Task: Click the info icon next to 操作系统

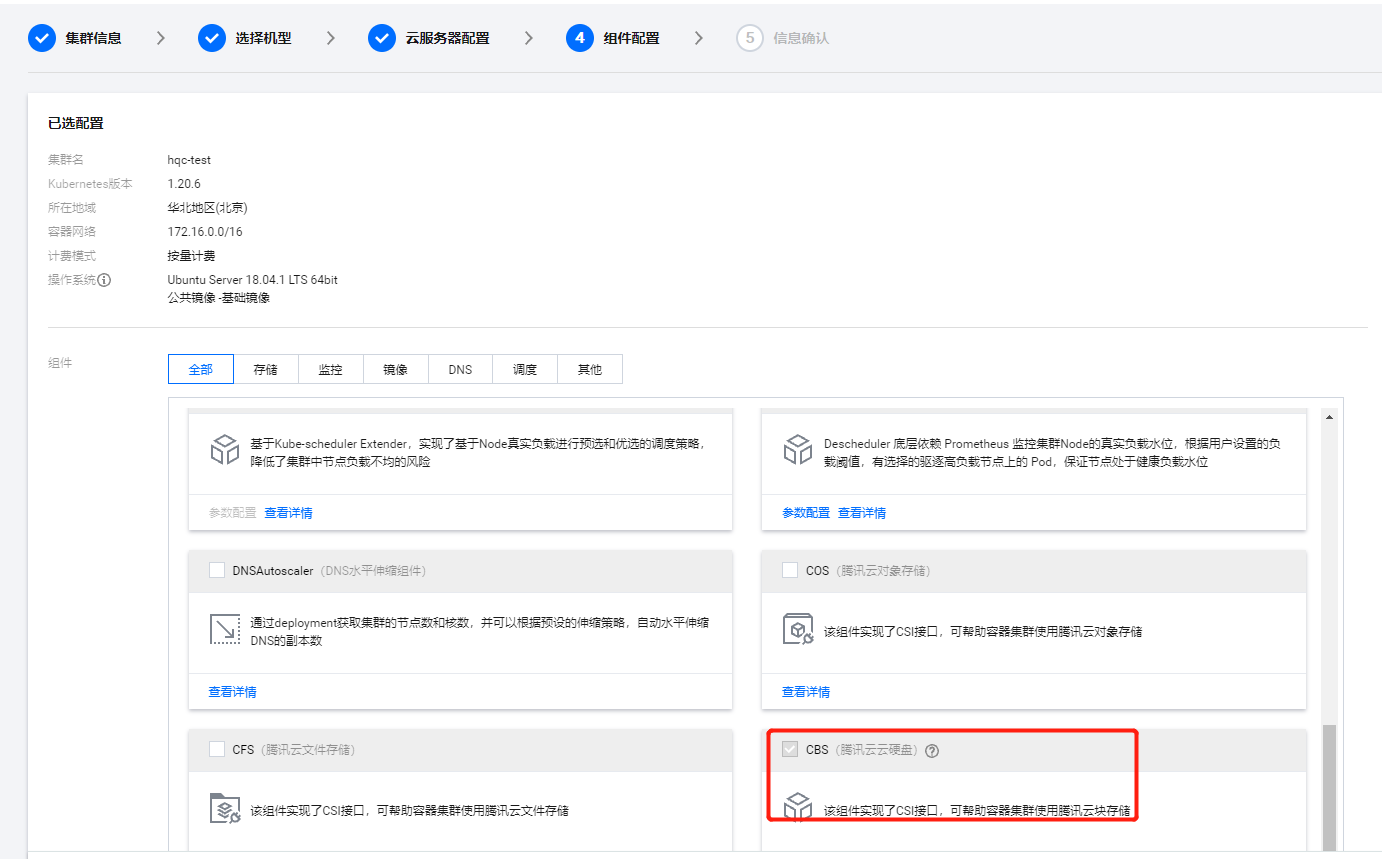Action: tap(104, 280)
